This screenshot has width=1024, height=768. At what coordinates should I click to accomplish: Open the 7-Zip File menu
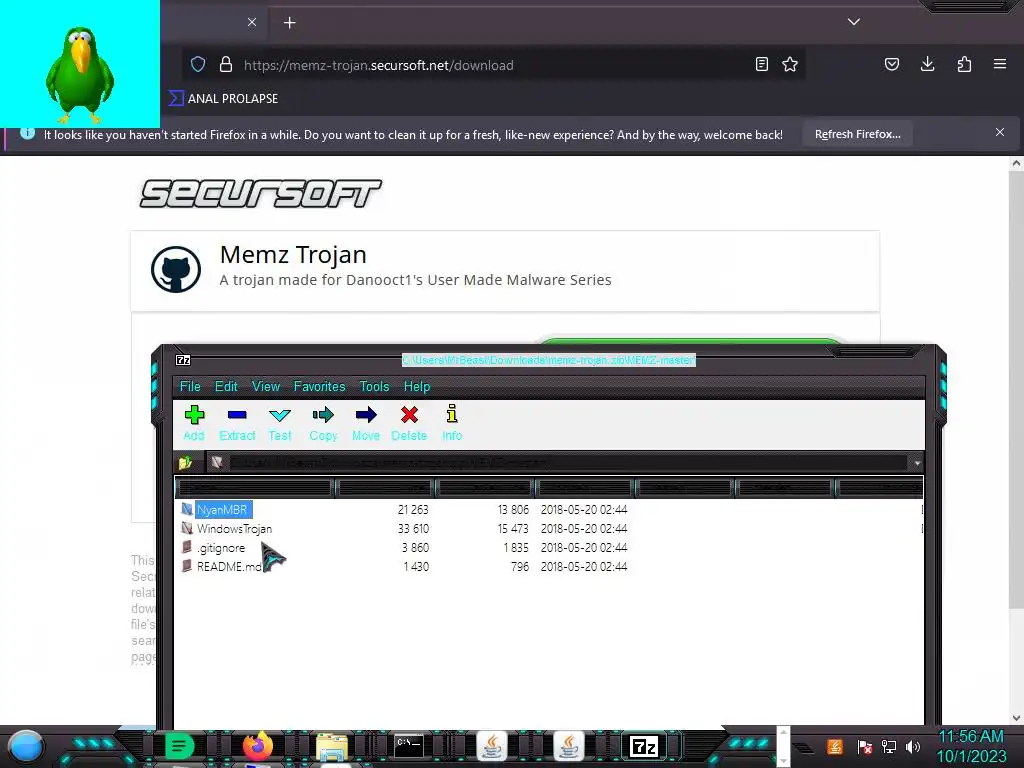[x=190, y=386]
